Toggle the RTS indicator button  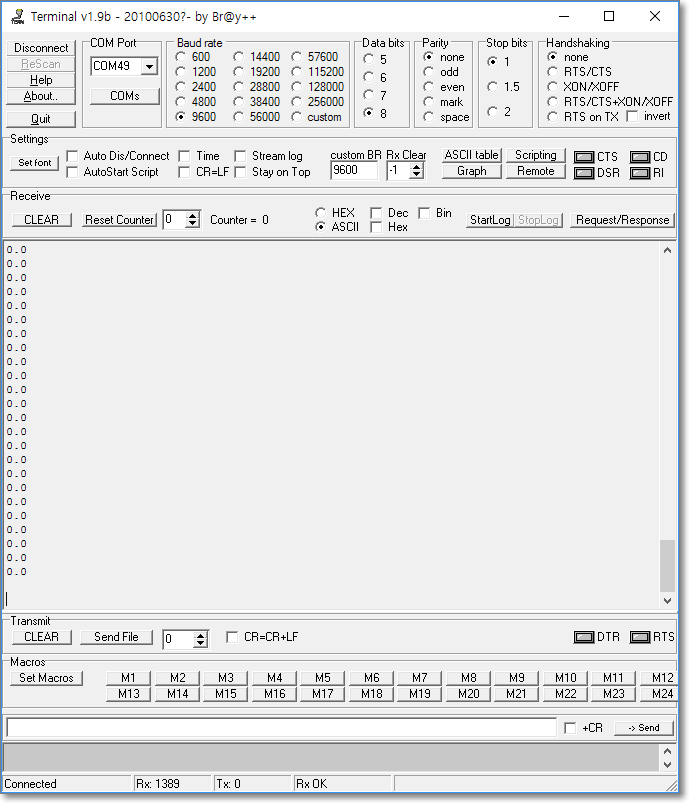tap(640, 637)
